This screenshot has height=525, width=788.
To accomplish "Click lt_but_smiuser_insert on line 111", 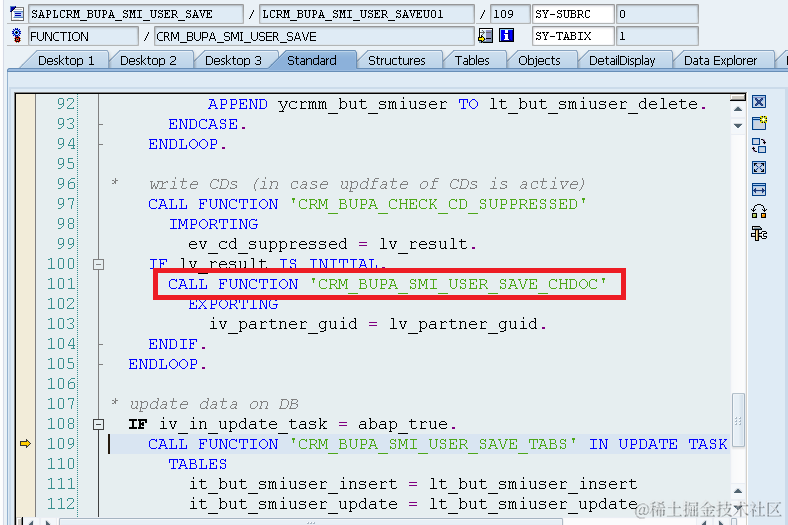I will tap(533, 484).
